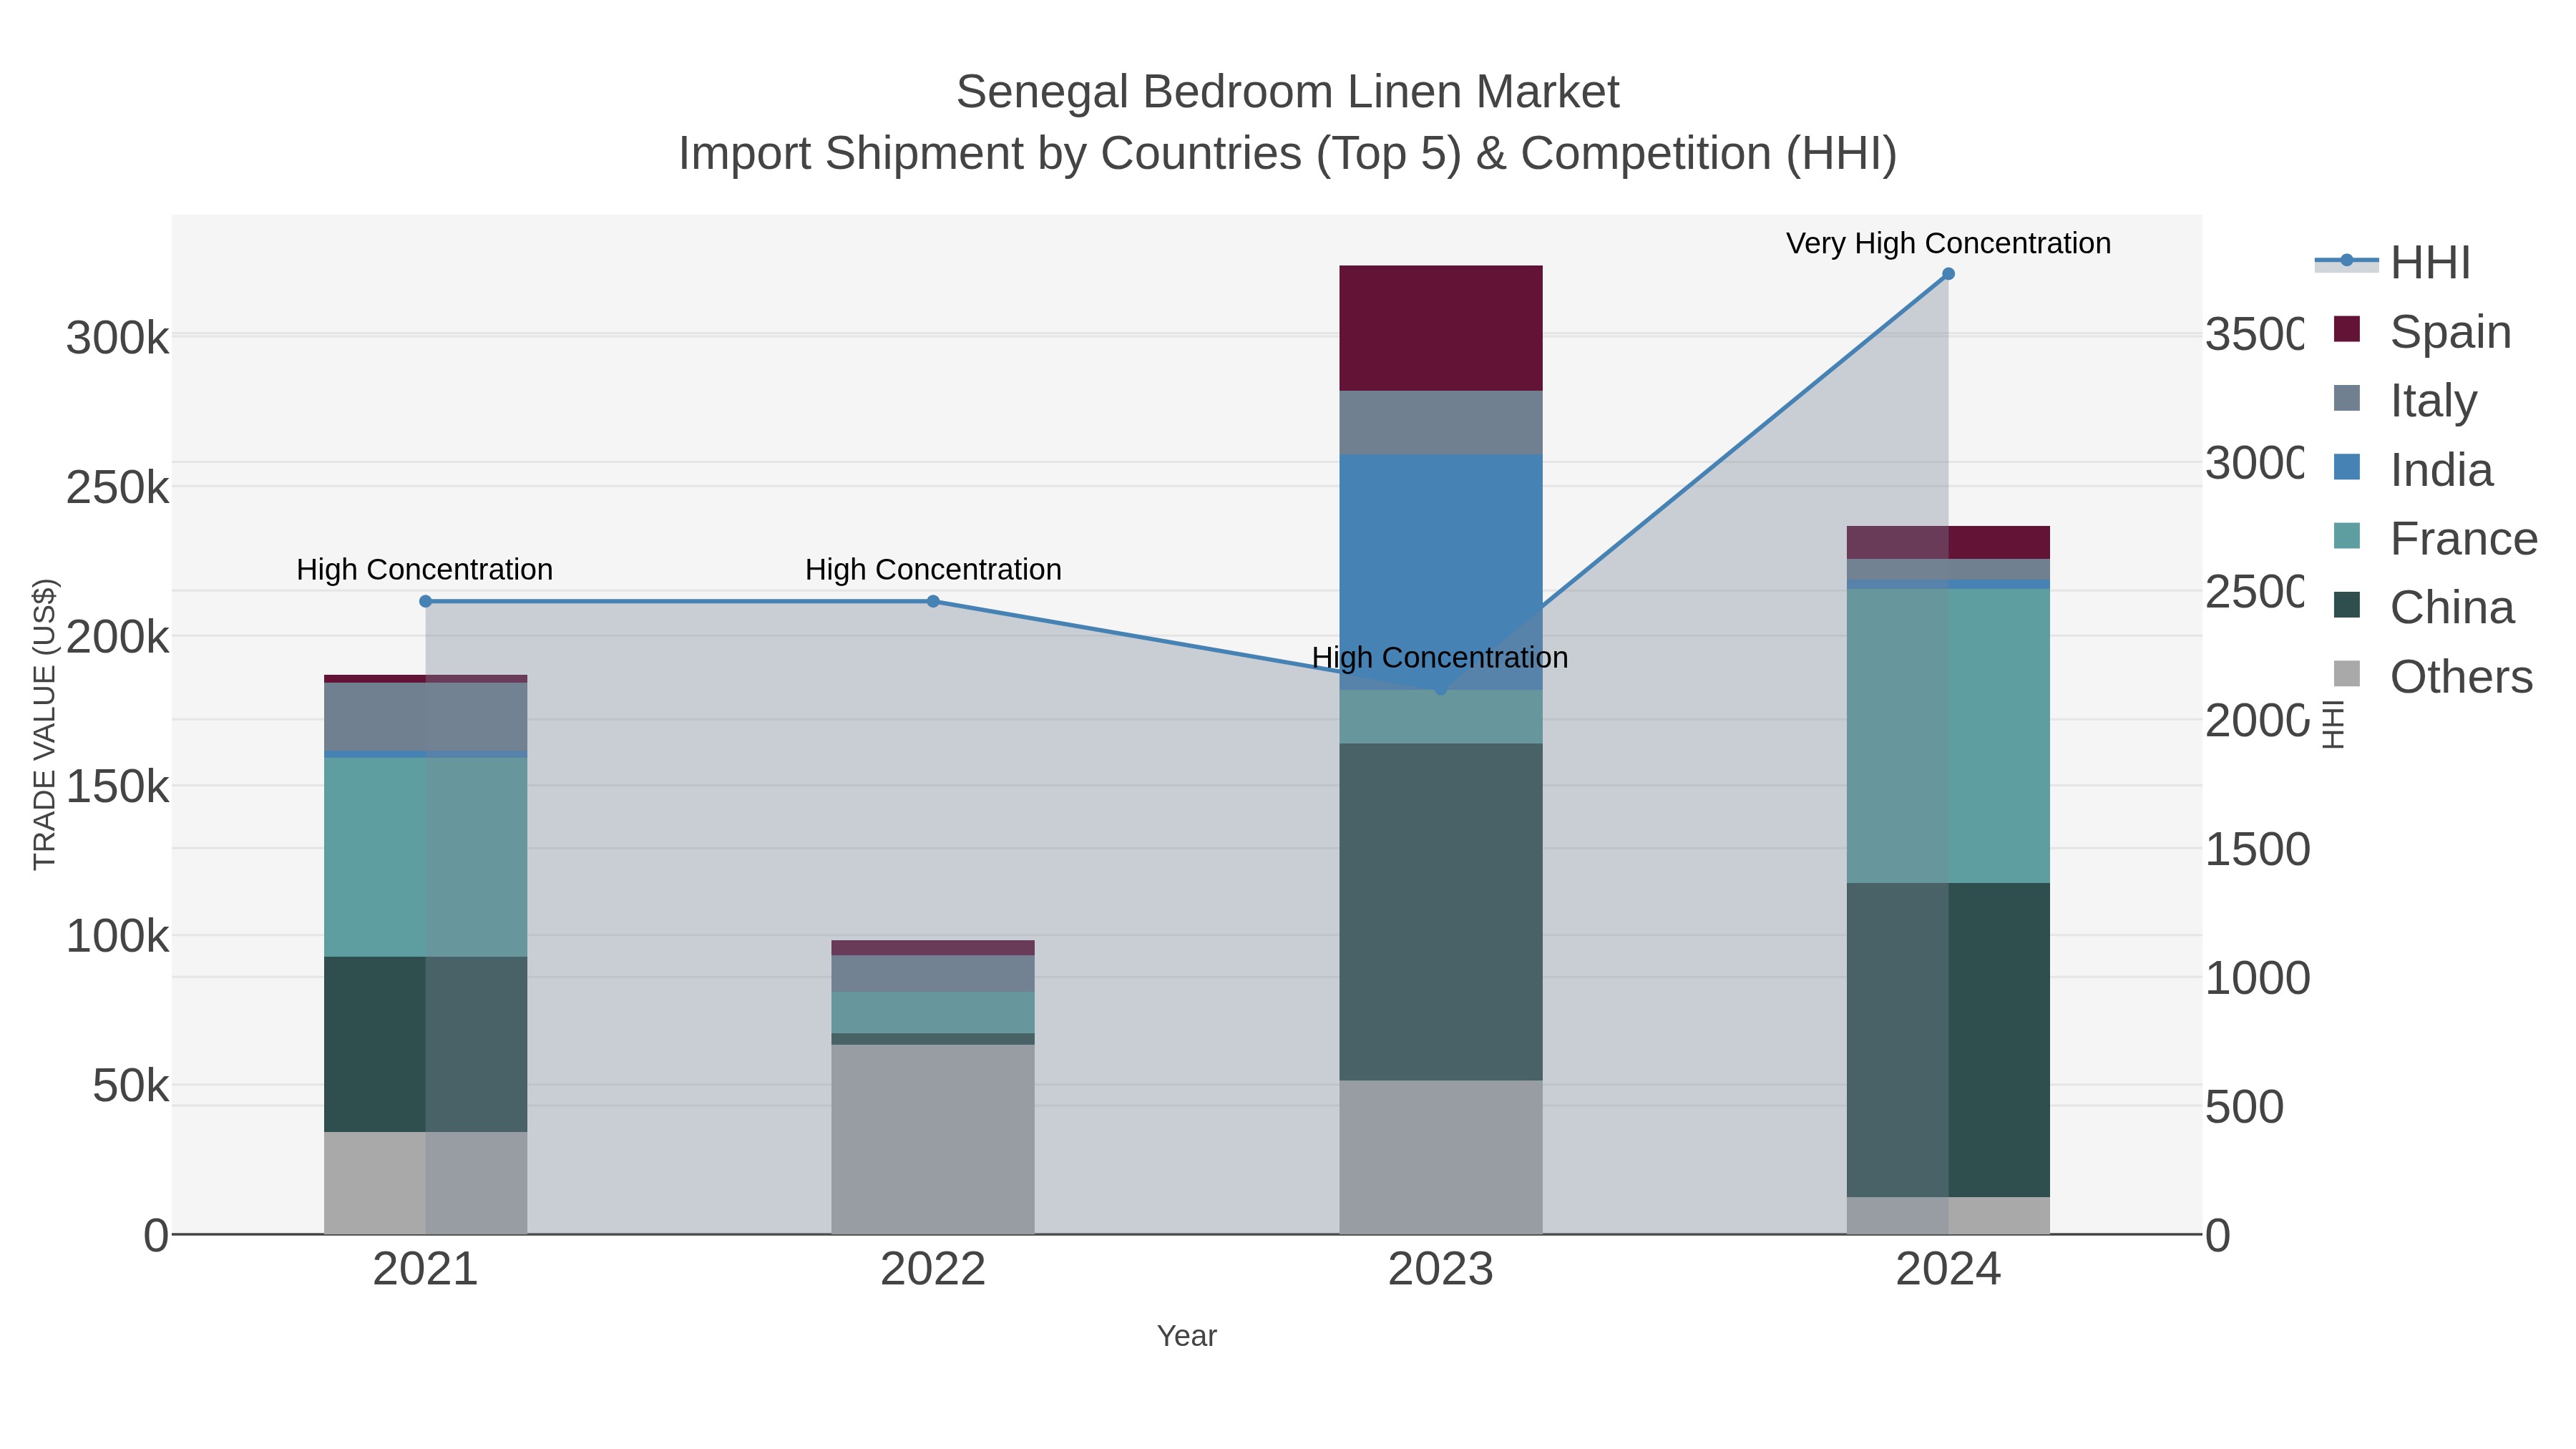
Task: Click the 2023 Spain bar segment
Action: [1441, 328]
